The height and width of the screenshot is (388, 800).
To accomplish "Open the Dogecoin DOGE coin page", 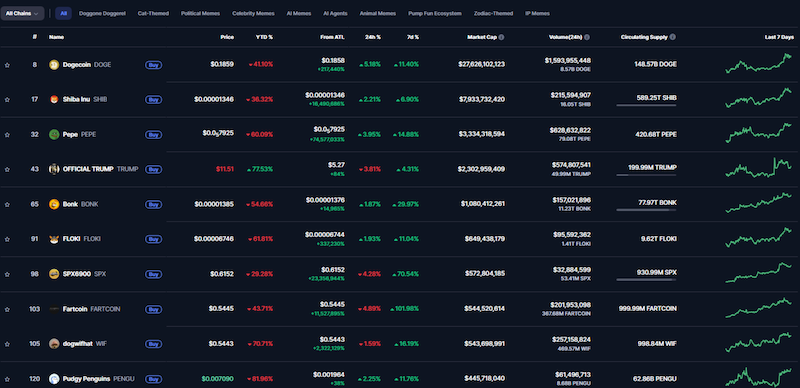I will [x=87, y=65].
